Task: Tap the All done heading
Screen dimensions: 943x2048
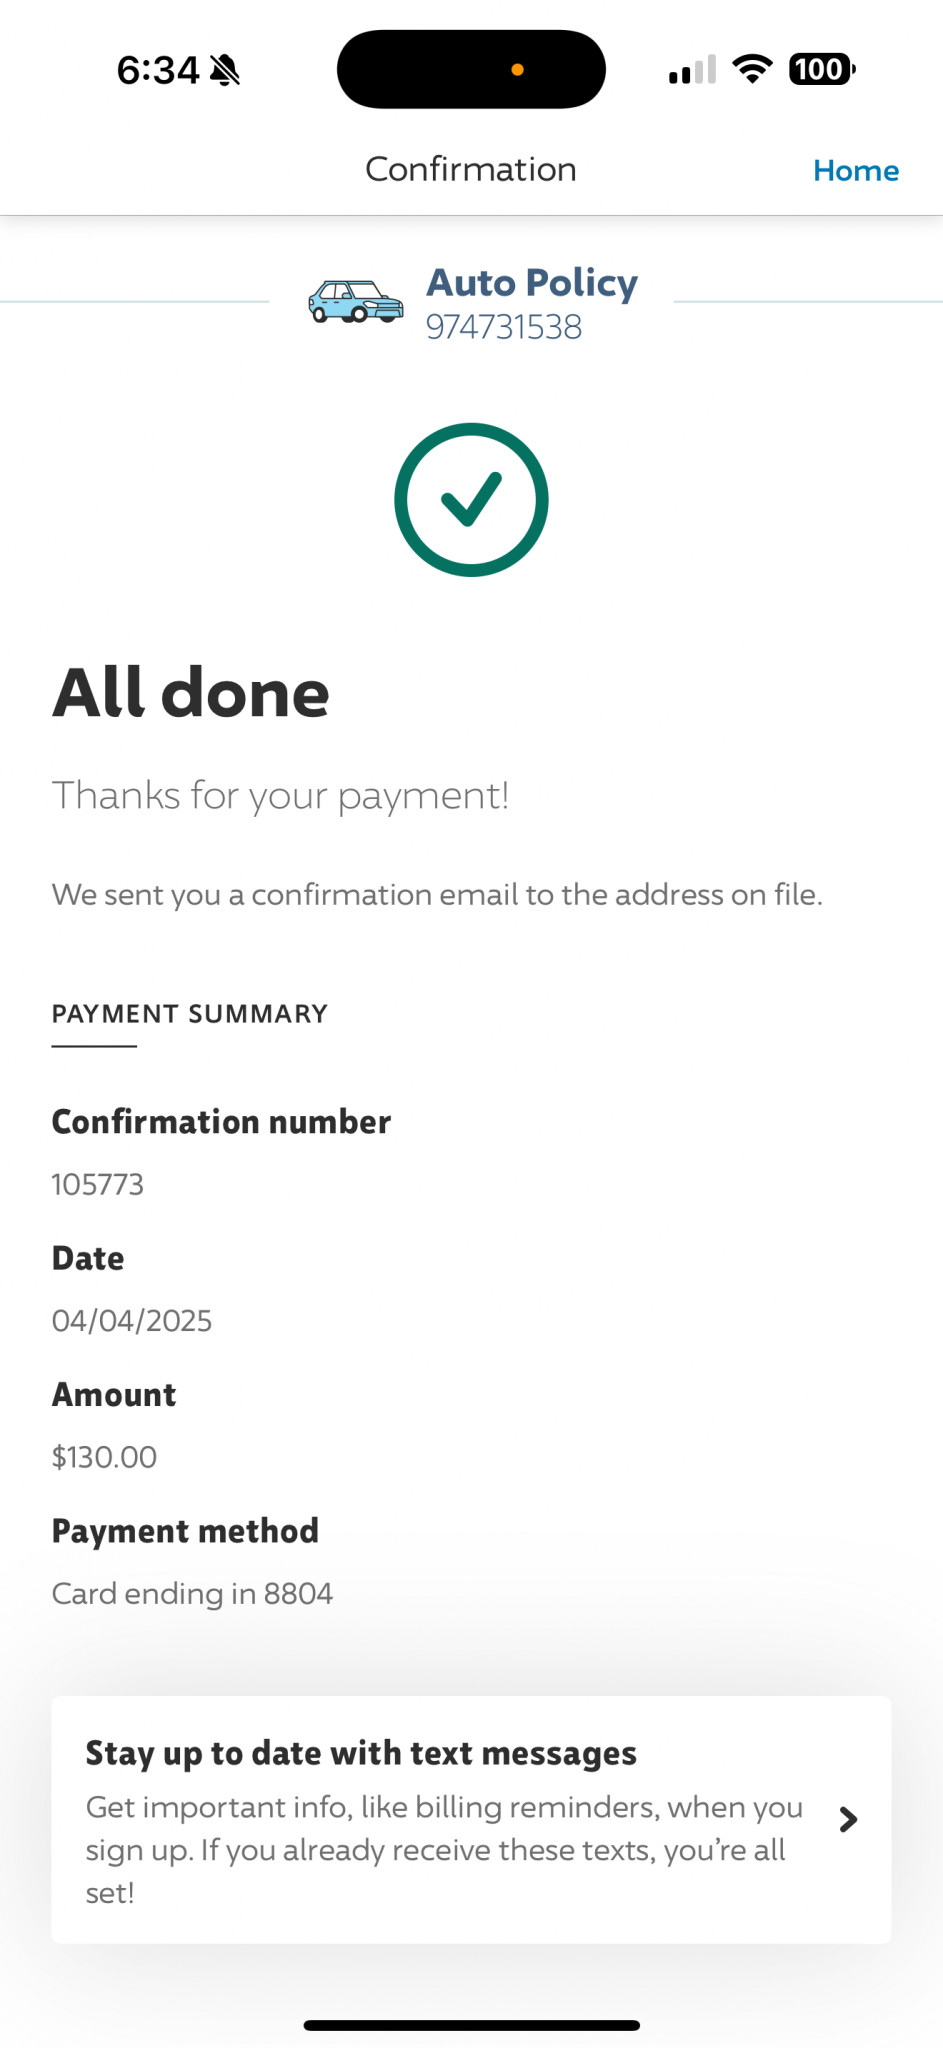Action: (191, 693)
